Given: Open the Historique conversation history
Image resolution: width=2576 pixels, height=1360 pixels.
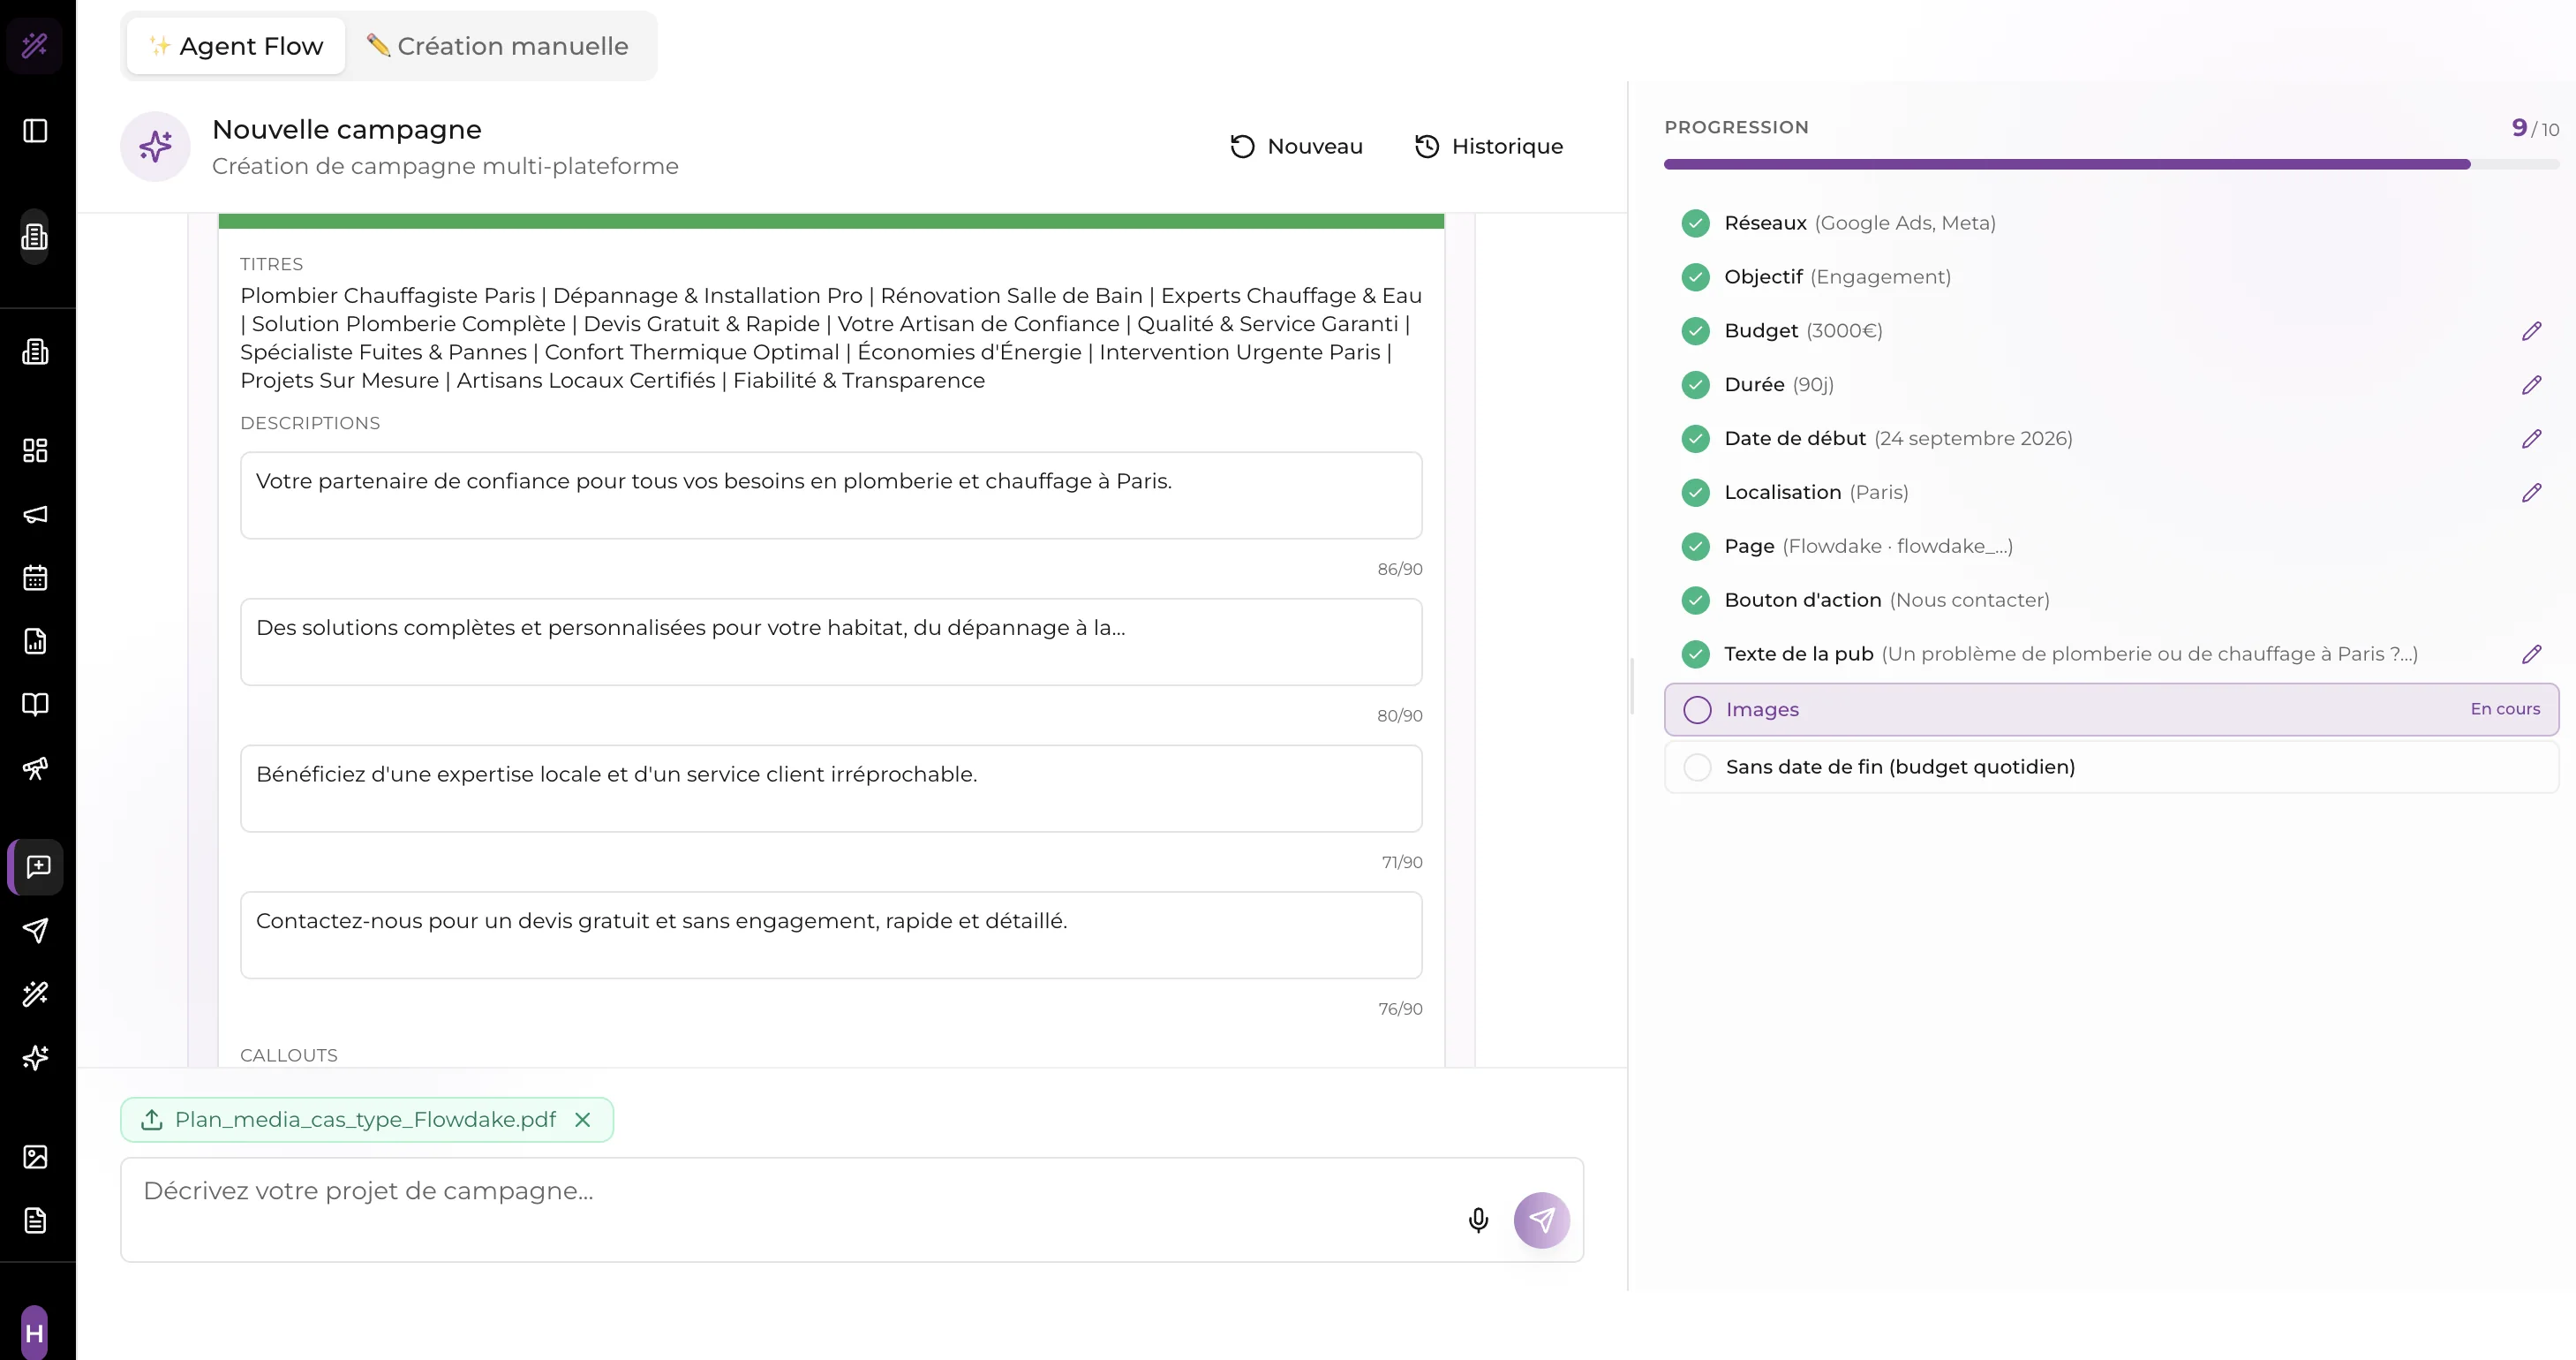Looking at the screenshot, I should pyautogui.click(x=1488, y=147).
